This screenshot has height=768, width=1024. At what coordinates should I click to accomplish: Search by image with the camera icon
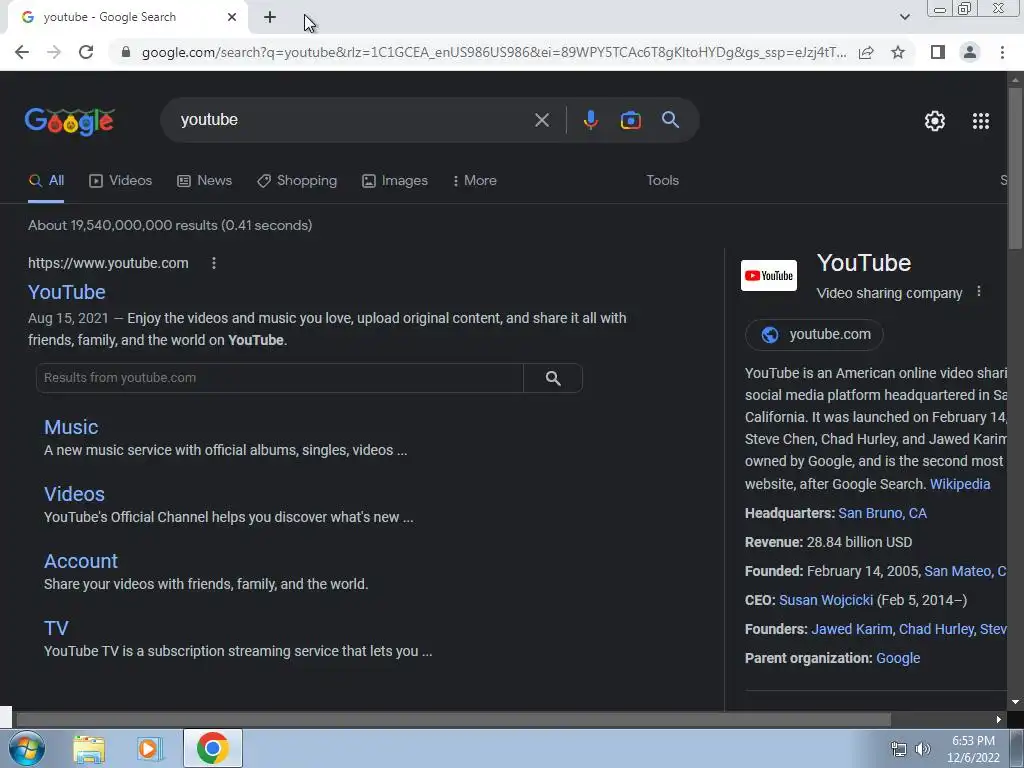coord(630,120)
